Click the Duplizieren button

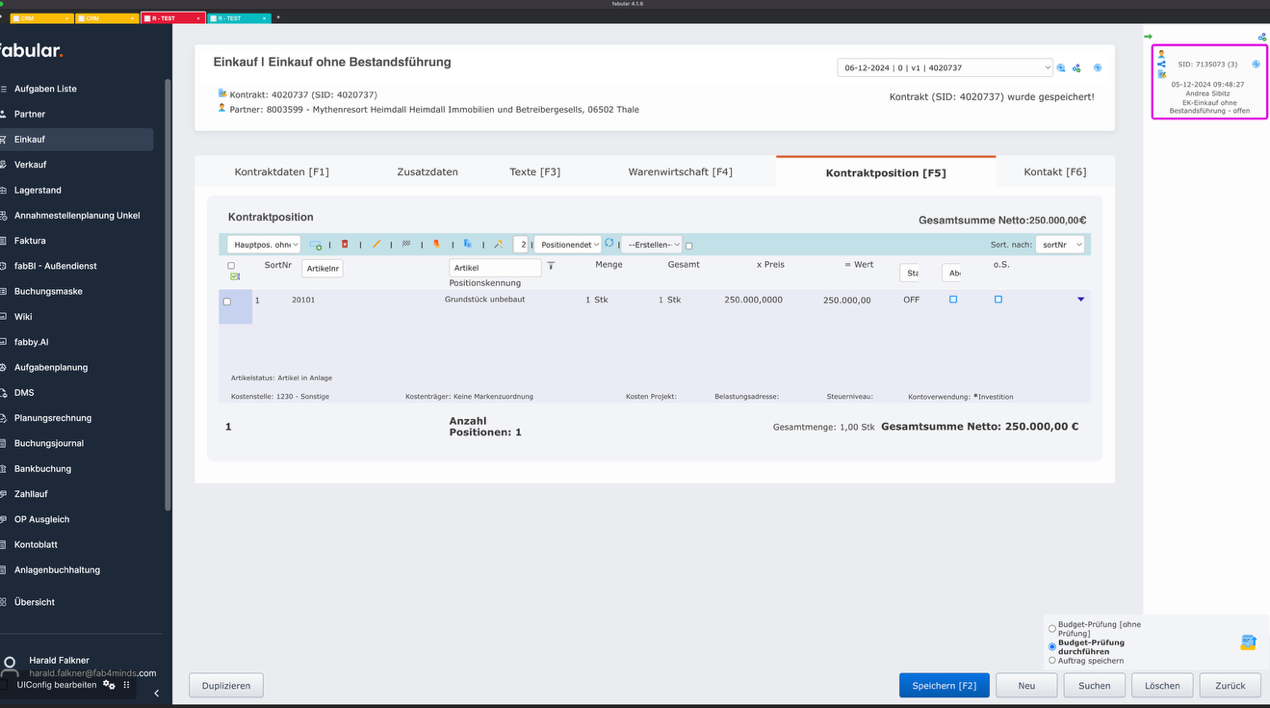coord(226,685)
